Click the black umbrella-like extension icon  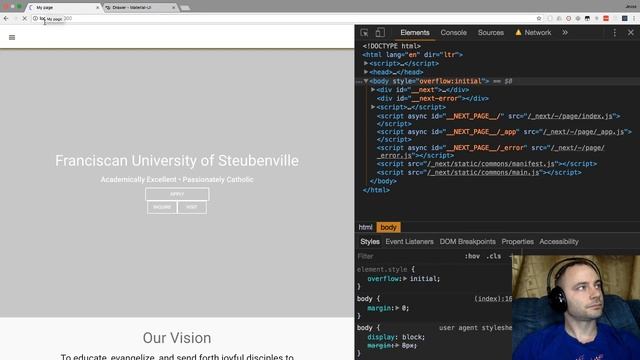(x=587, y=18)
